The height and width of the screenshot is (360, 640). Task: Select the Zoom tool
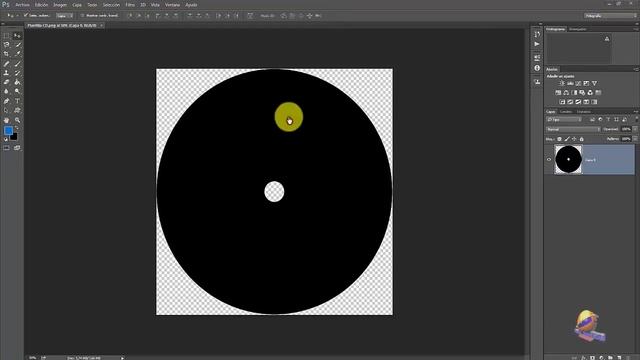[x=17, y=120]
